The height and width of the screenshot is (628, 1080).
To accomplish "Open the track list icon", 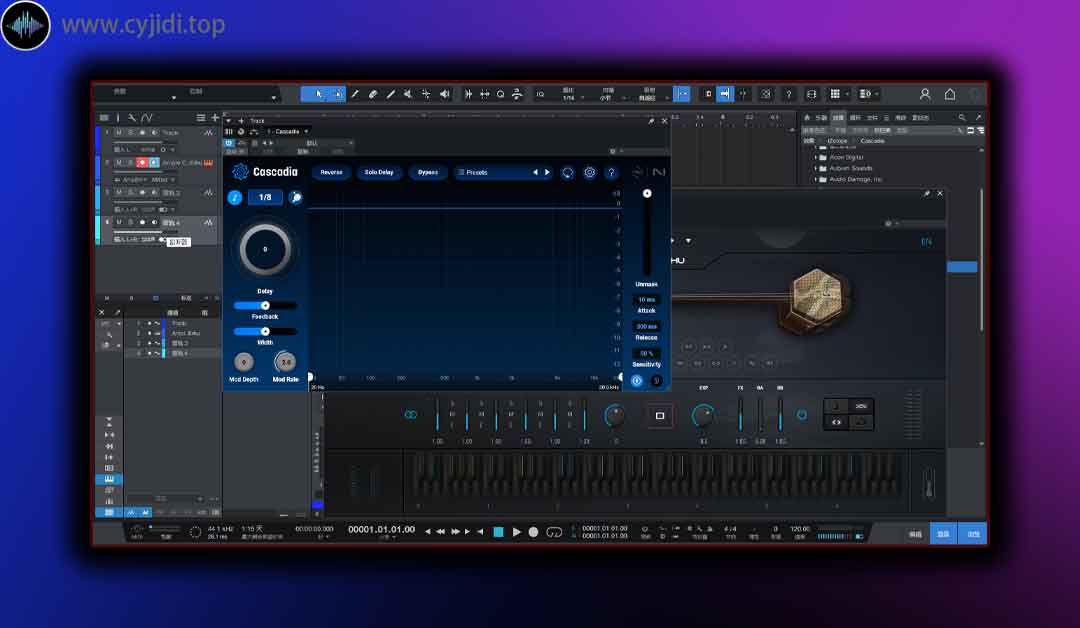I will point(200,118).
